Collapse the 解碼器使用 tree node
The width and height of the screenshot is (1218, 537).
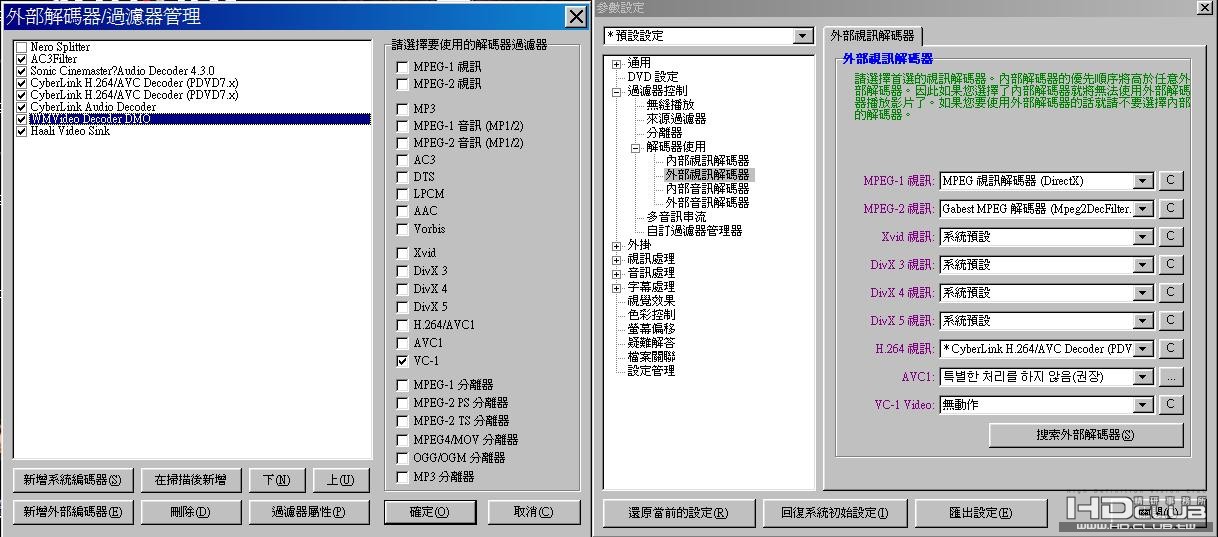(636, 147)
